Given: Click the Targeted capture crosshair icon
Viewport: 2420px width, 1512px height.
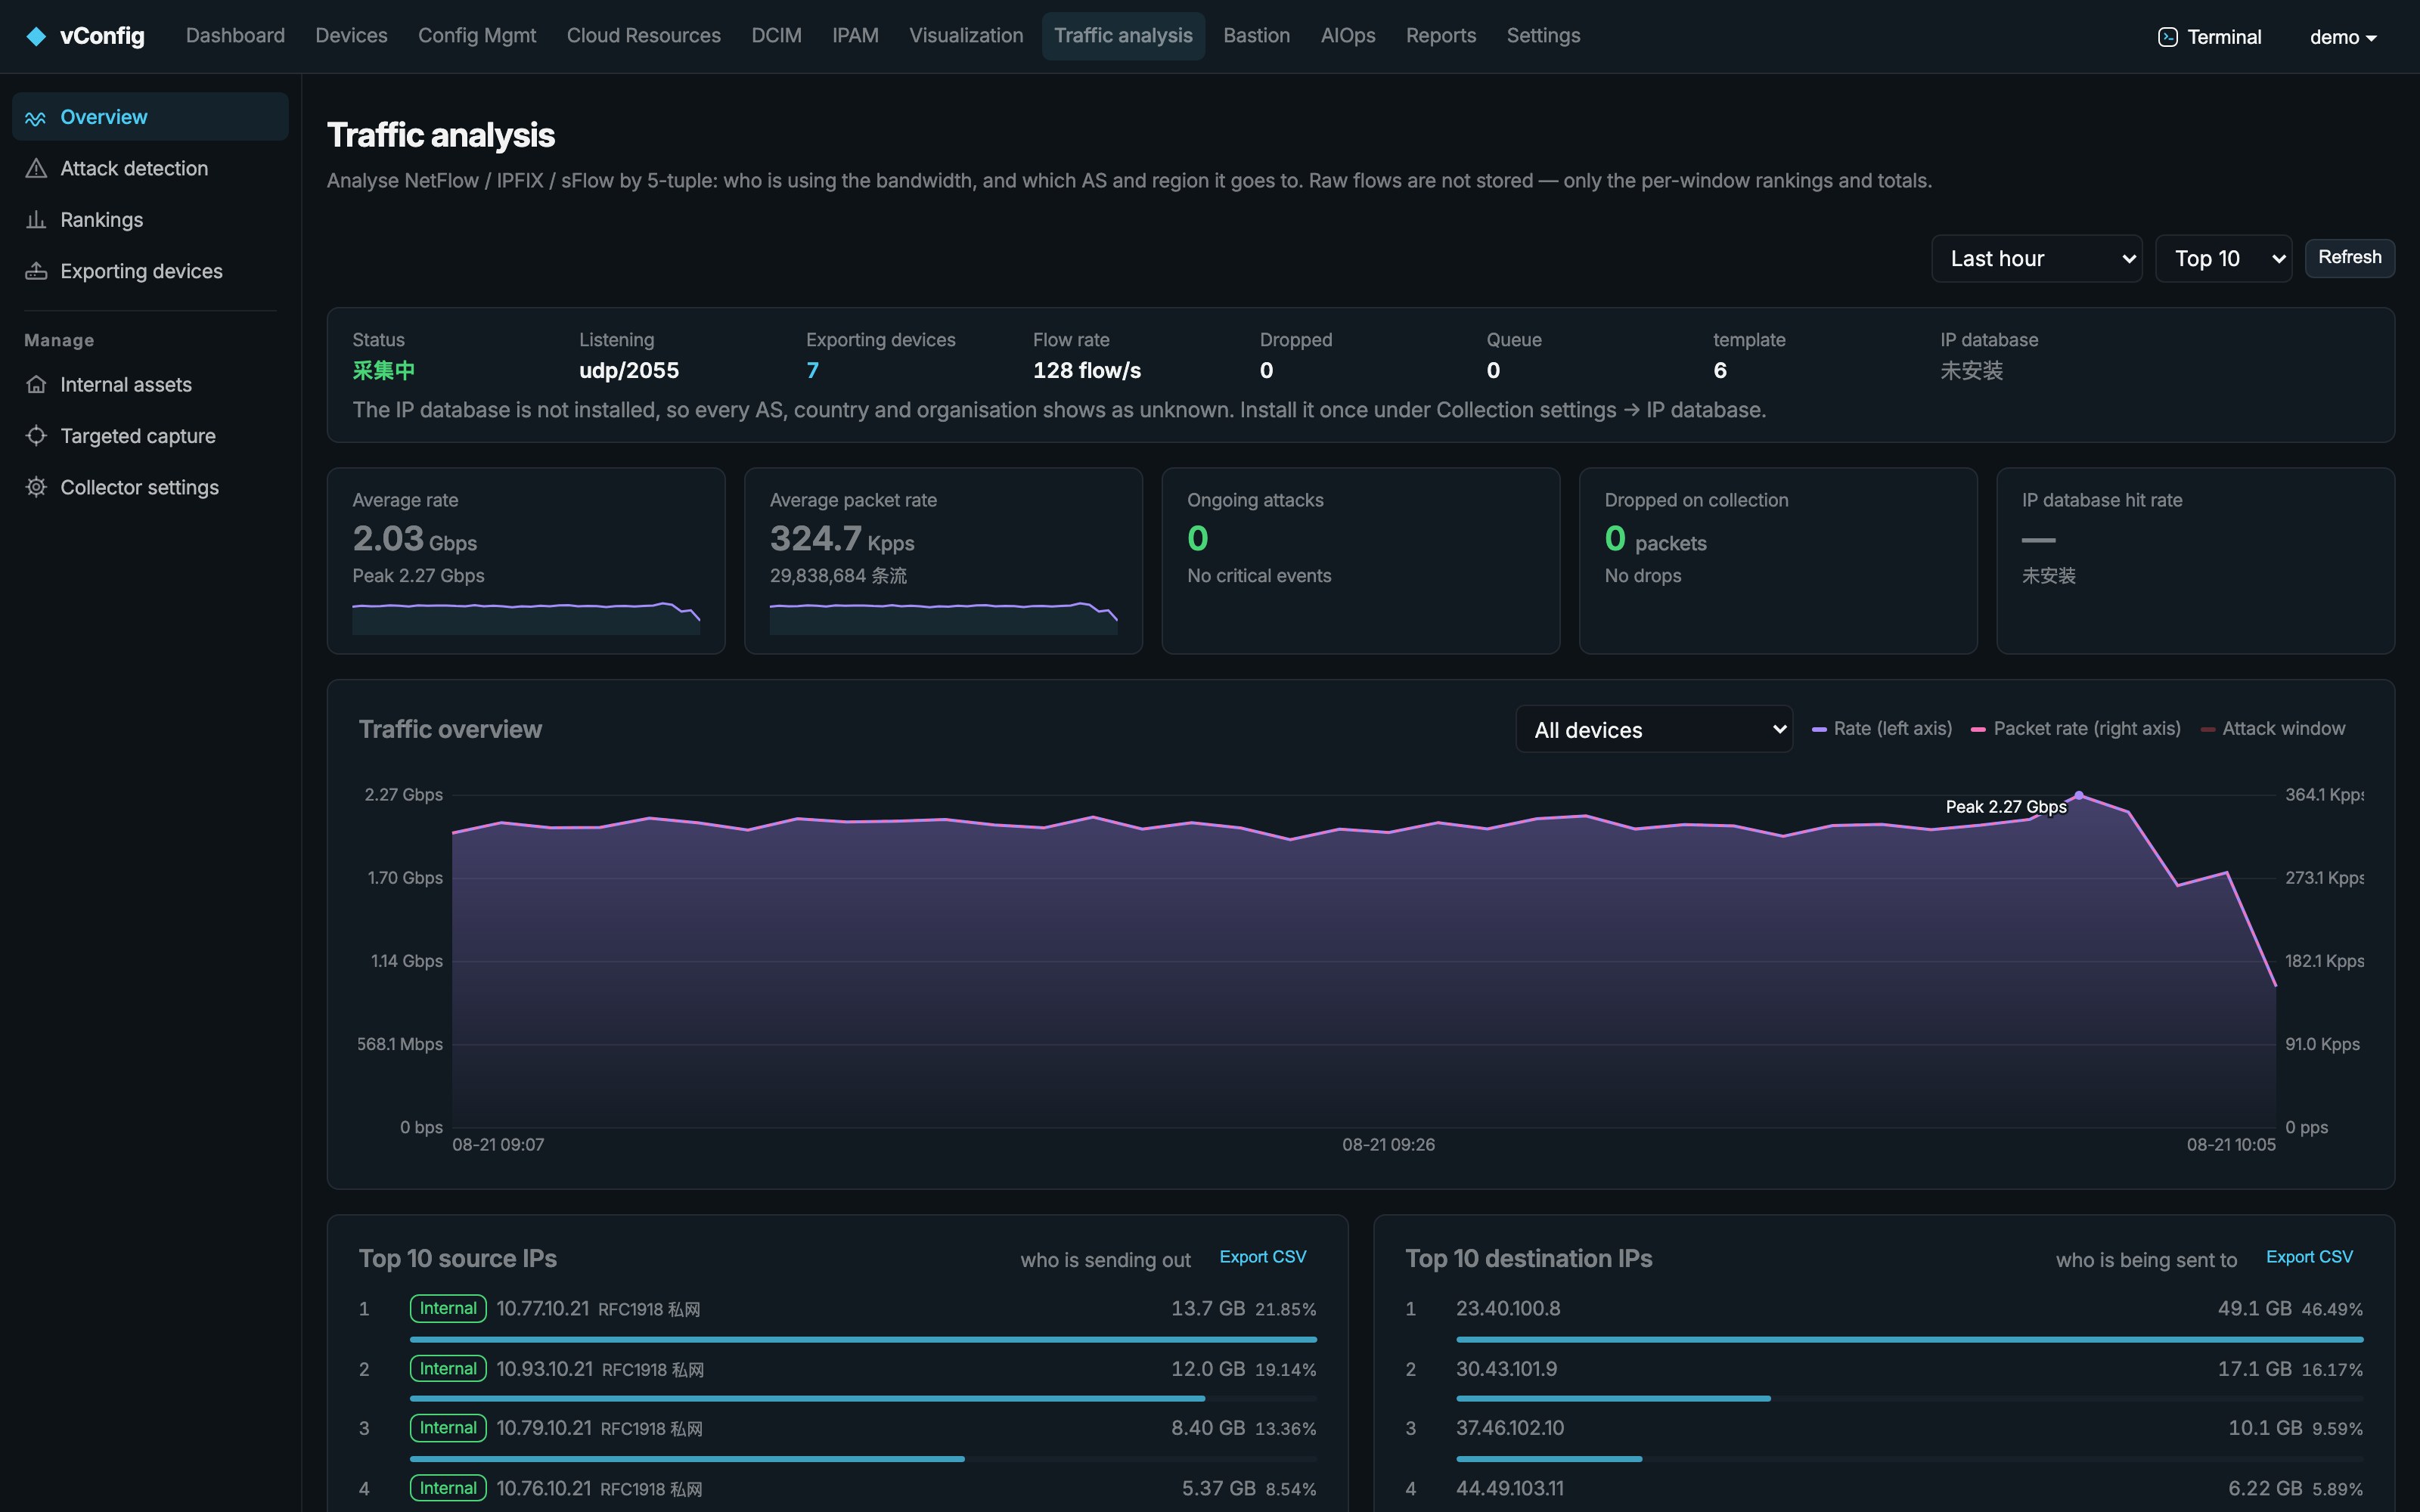Looking at the screenshot, I should 36,436.
